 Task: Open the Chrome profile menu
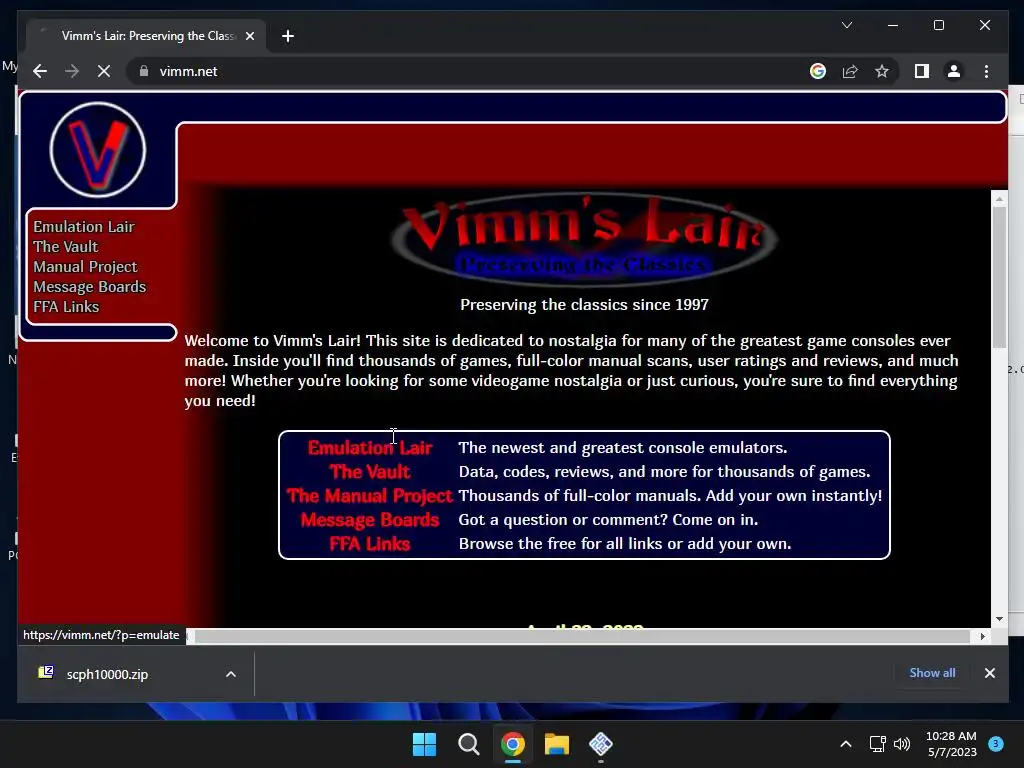[953, 71]
